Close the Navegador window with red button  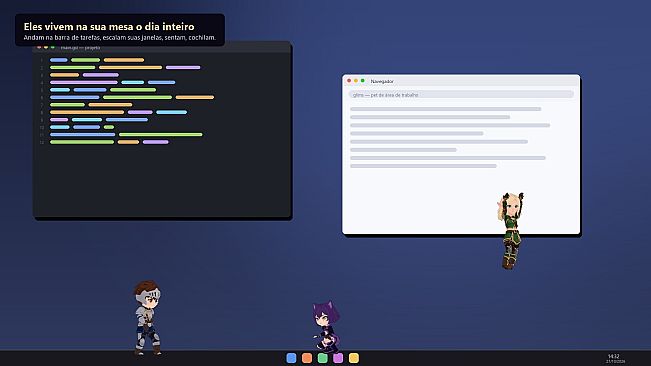349,81
